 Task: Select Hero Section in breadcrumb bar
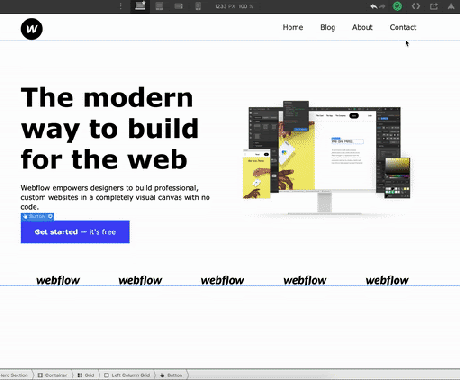(x=15, y=375)
